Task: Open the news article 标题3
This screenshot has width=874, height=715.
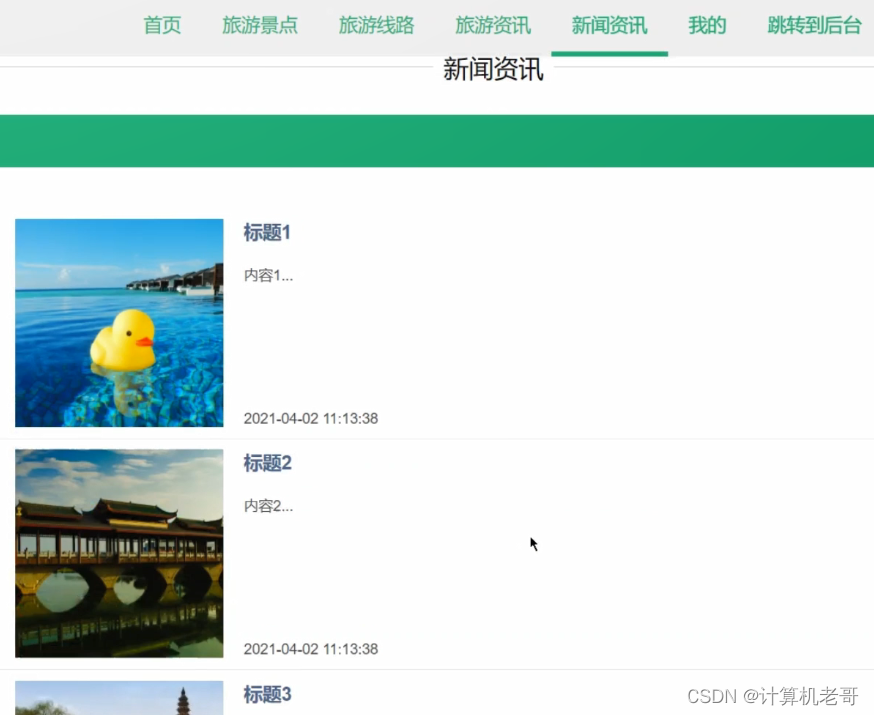Action: click(x=266, y=695)
